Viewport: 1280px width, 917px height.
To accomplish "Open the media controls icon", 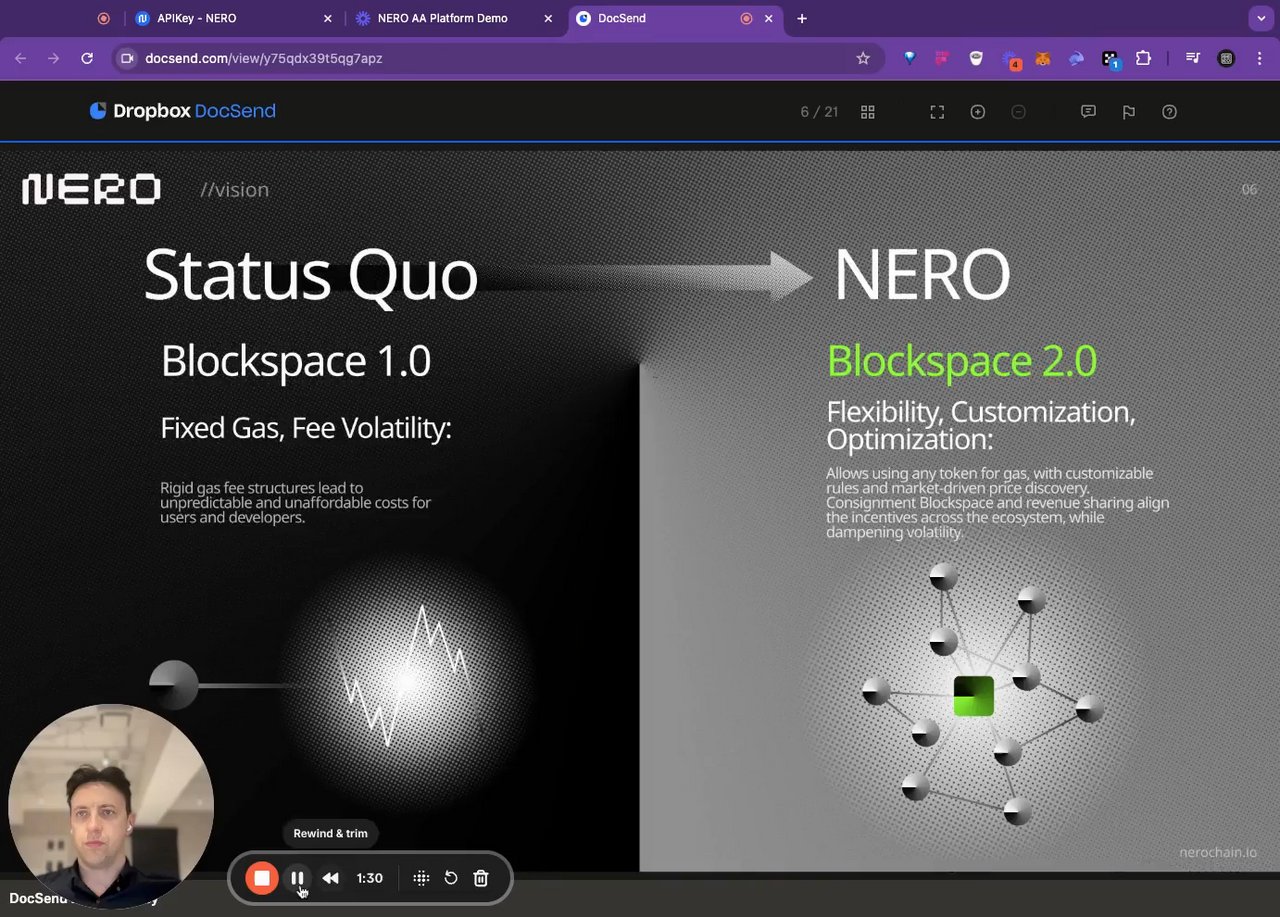I will 1192,58.
